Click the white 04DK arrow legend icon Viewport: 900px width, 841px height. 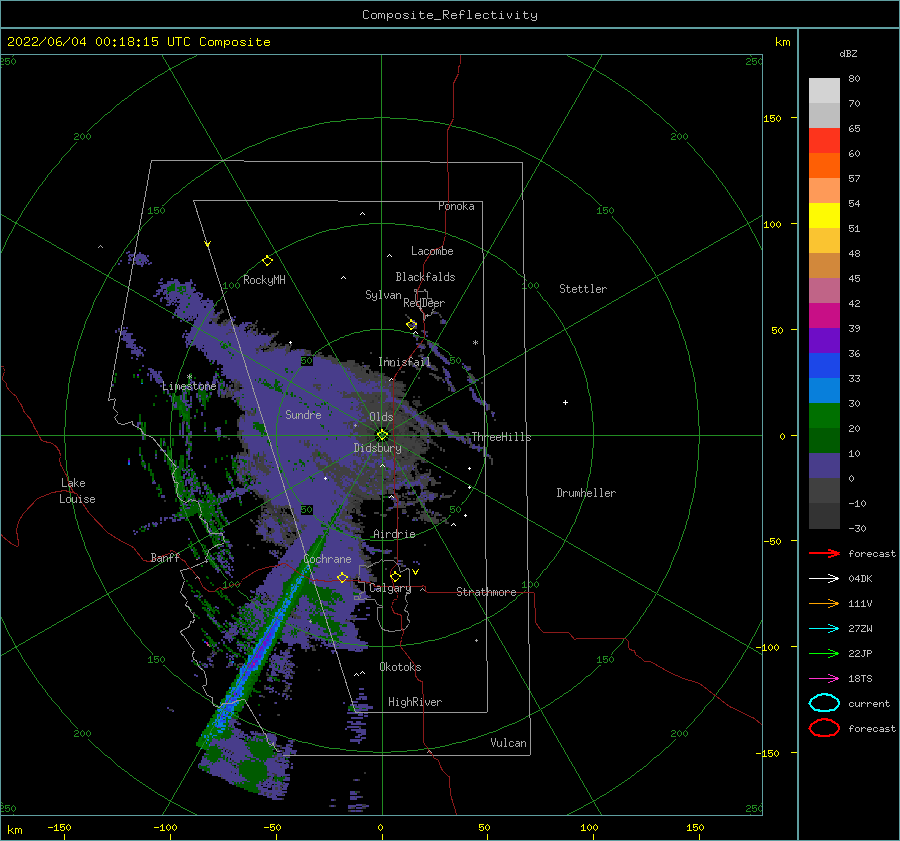pyautogui.click(x=824, y=579)
